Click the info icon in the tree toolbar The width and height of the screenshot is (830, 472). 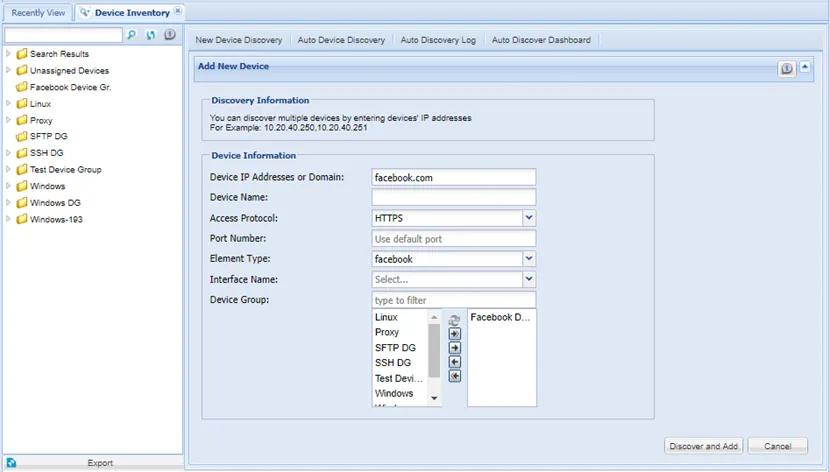pos(170,34)
